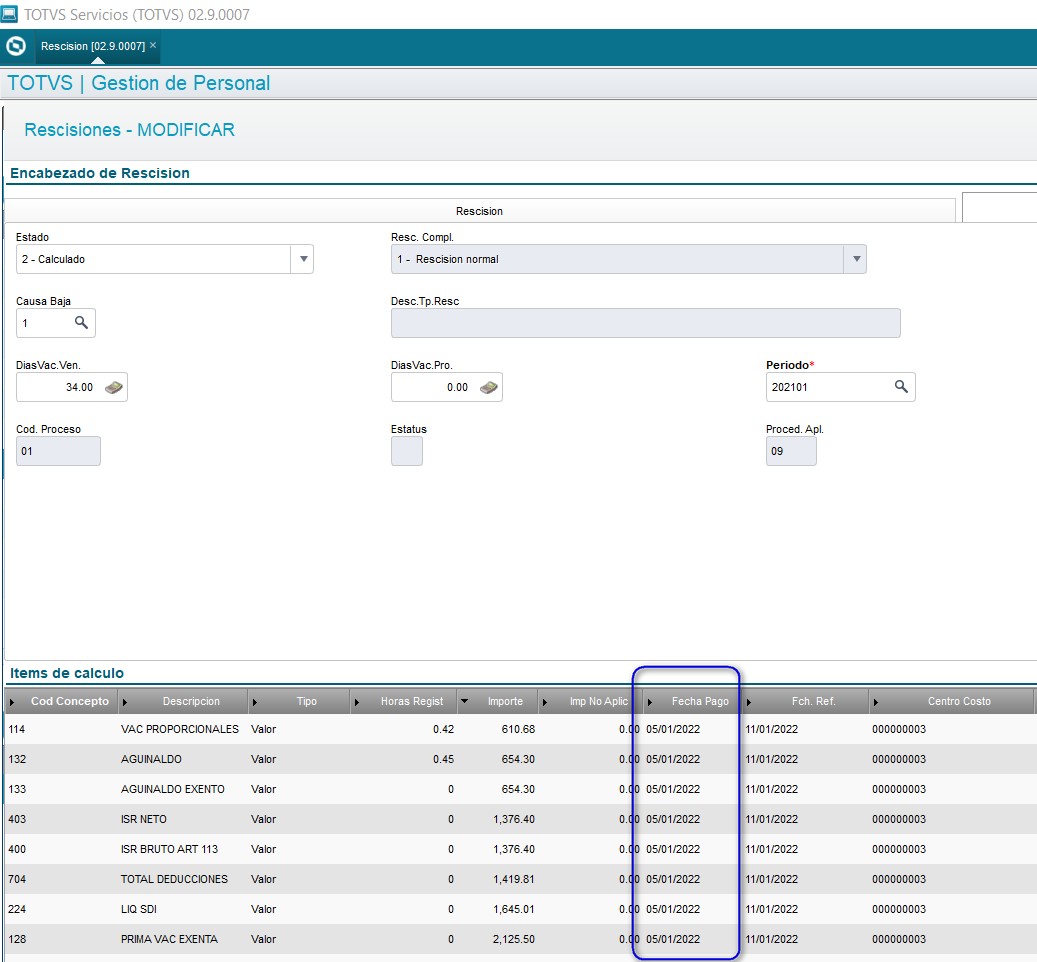
Task: Select the LIQ SDI description cell
Action: [139, 908]
